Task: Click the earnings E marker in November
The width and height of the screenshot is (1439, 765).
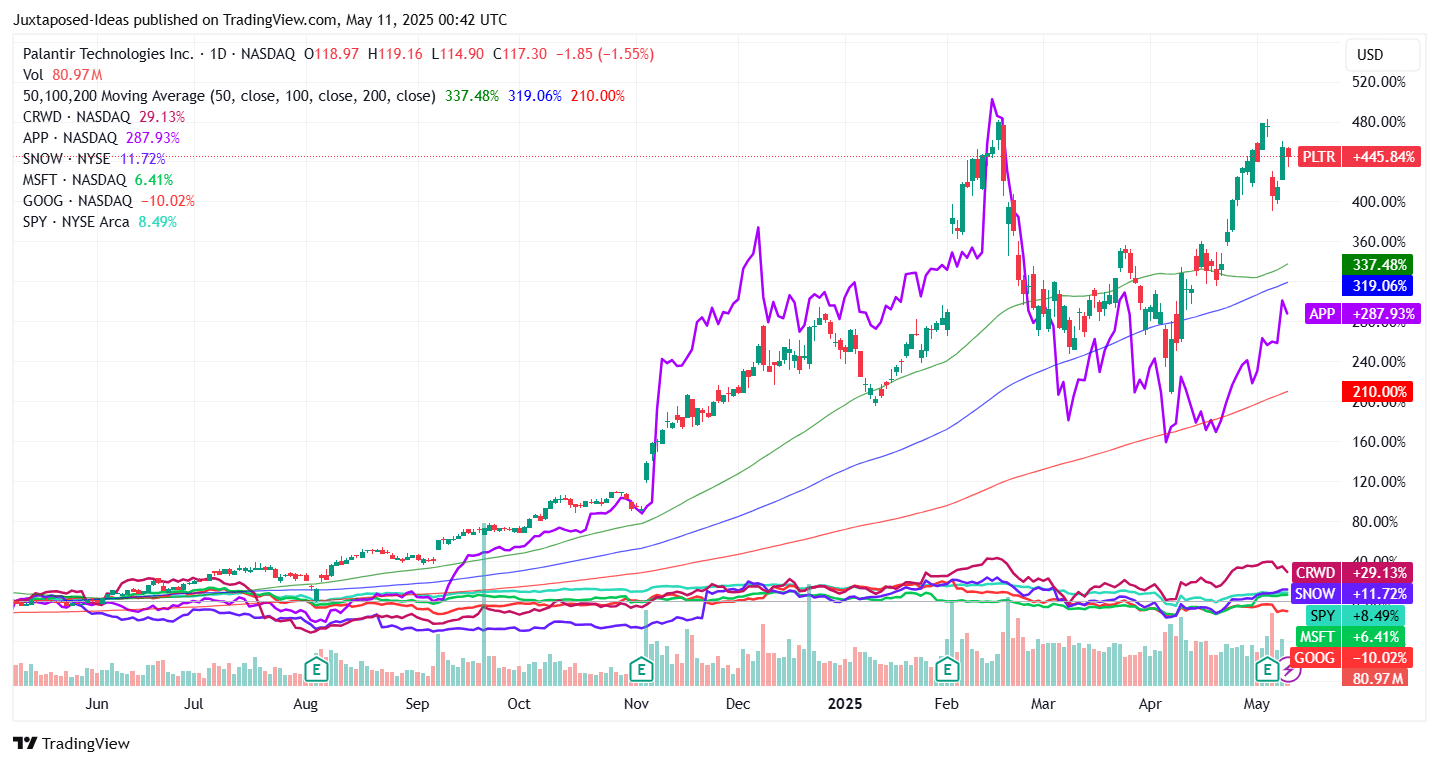Action: pyautogui.click(x=640, y=669)
